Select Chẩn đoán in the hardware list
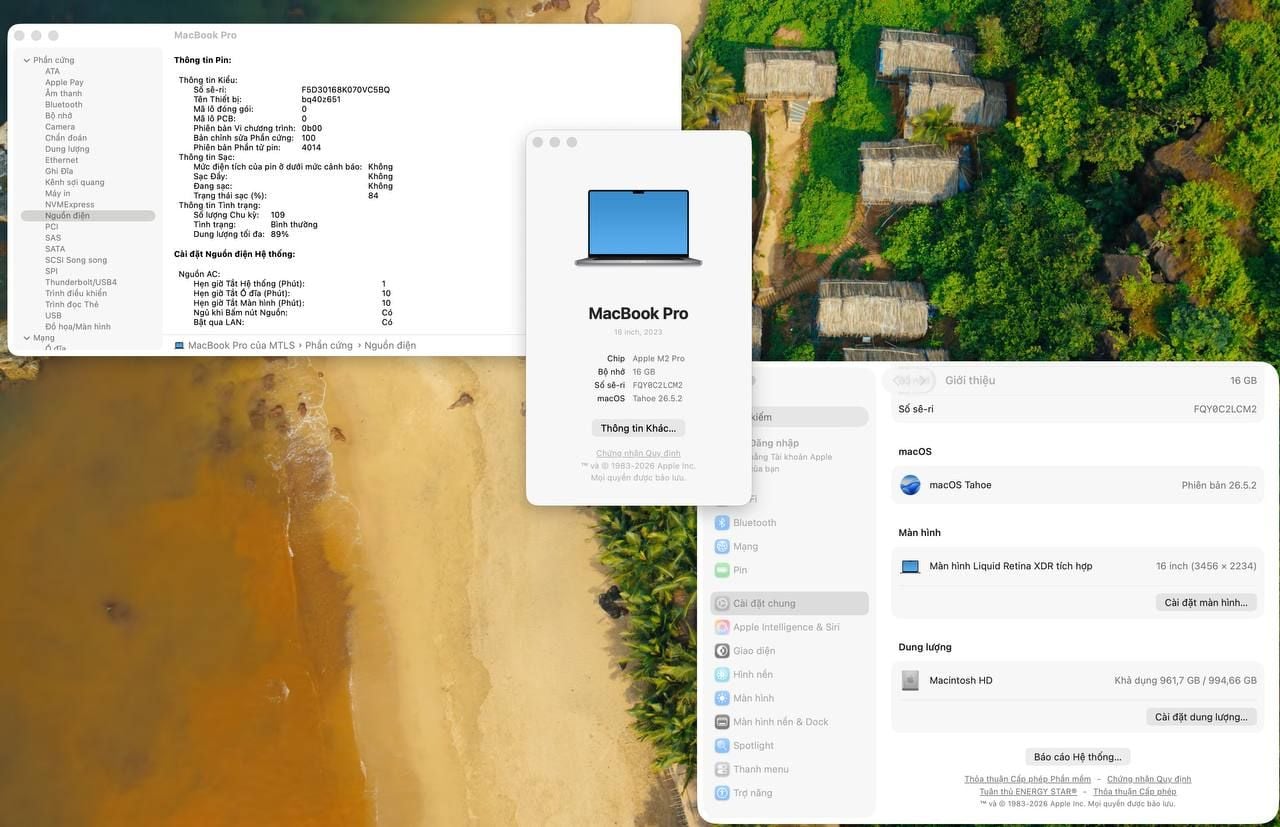Image resolution: width=1280 pixels, height=827 pixels. coord(66,138)
